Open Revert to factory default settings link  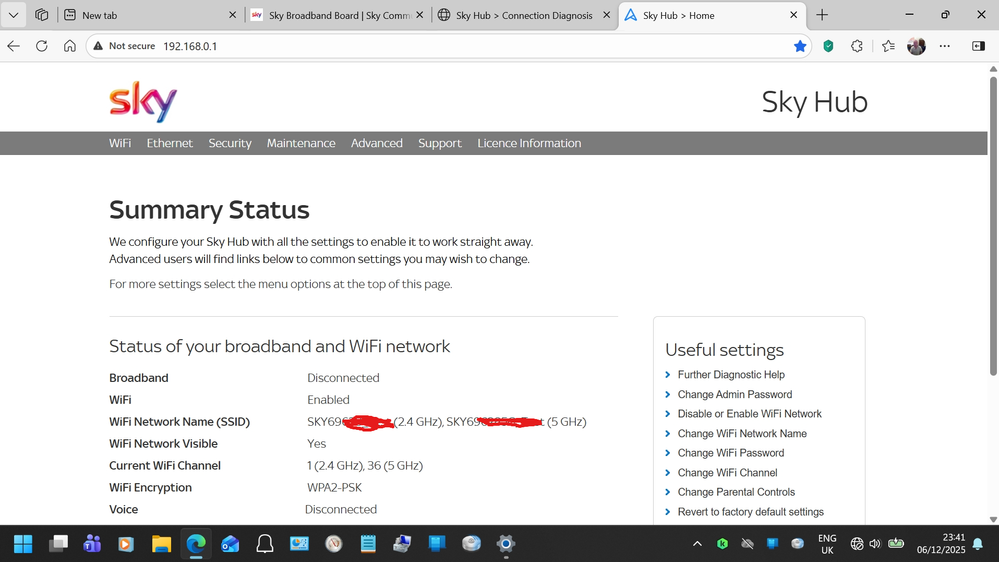[x=751, y=512]
